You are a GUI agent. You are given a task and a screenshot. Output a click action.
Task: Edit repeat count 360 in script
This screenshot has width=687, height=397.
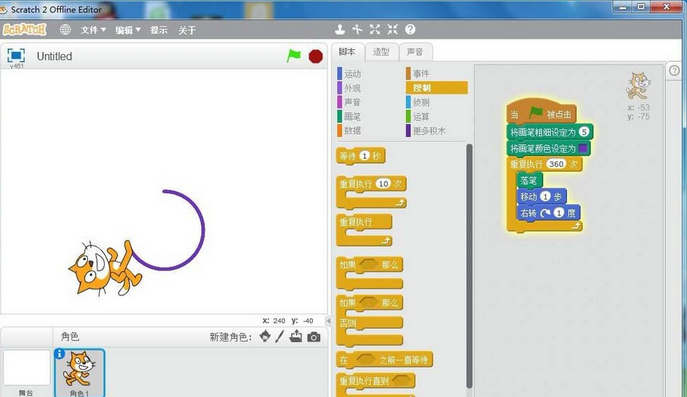tap(556, 164)
